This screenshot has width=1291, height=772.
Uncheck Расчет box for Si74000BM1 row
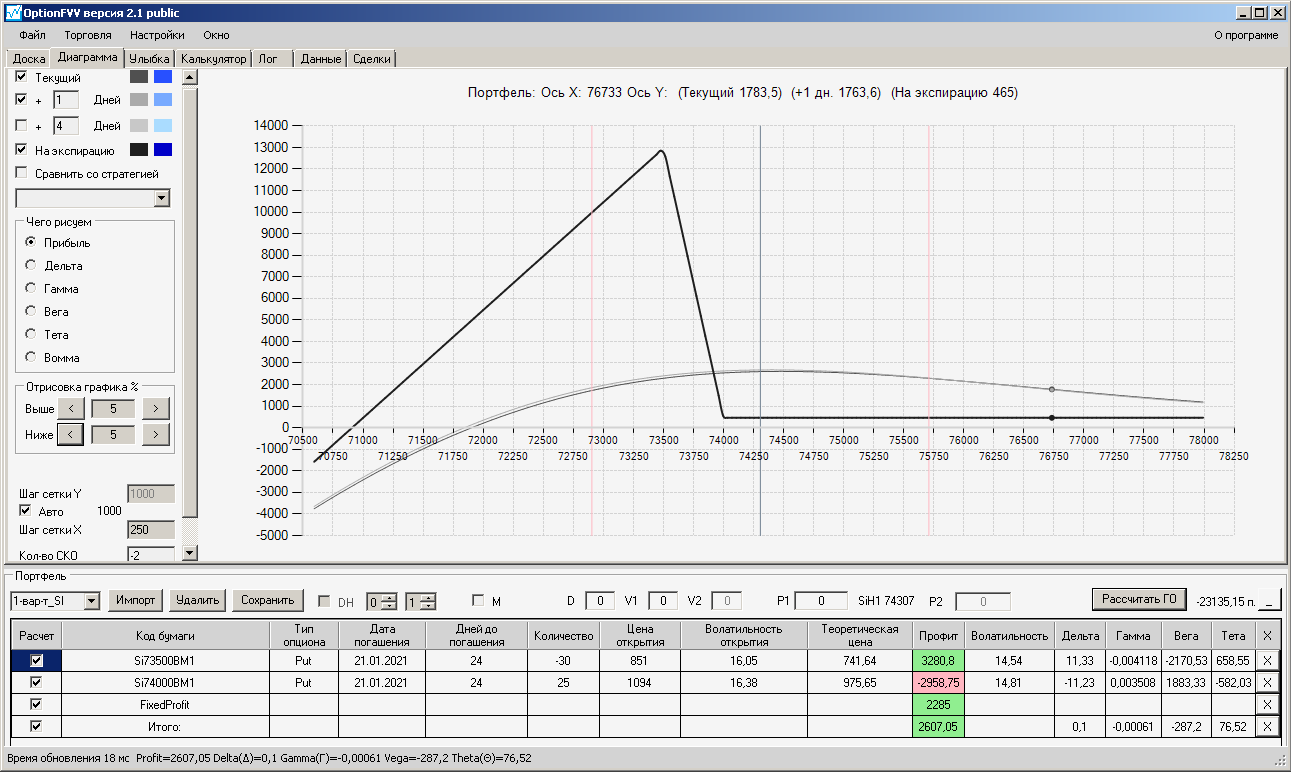coord(37,682)
